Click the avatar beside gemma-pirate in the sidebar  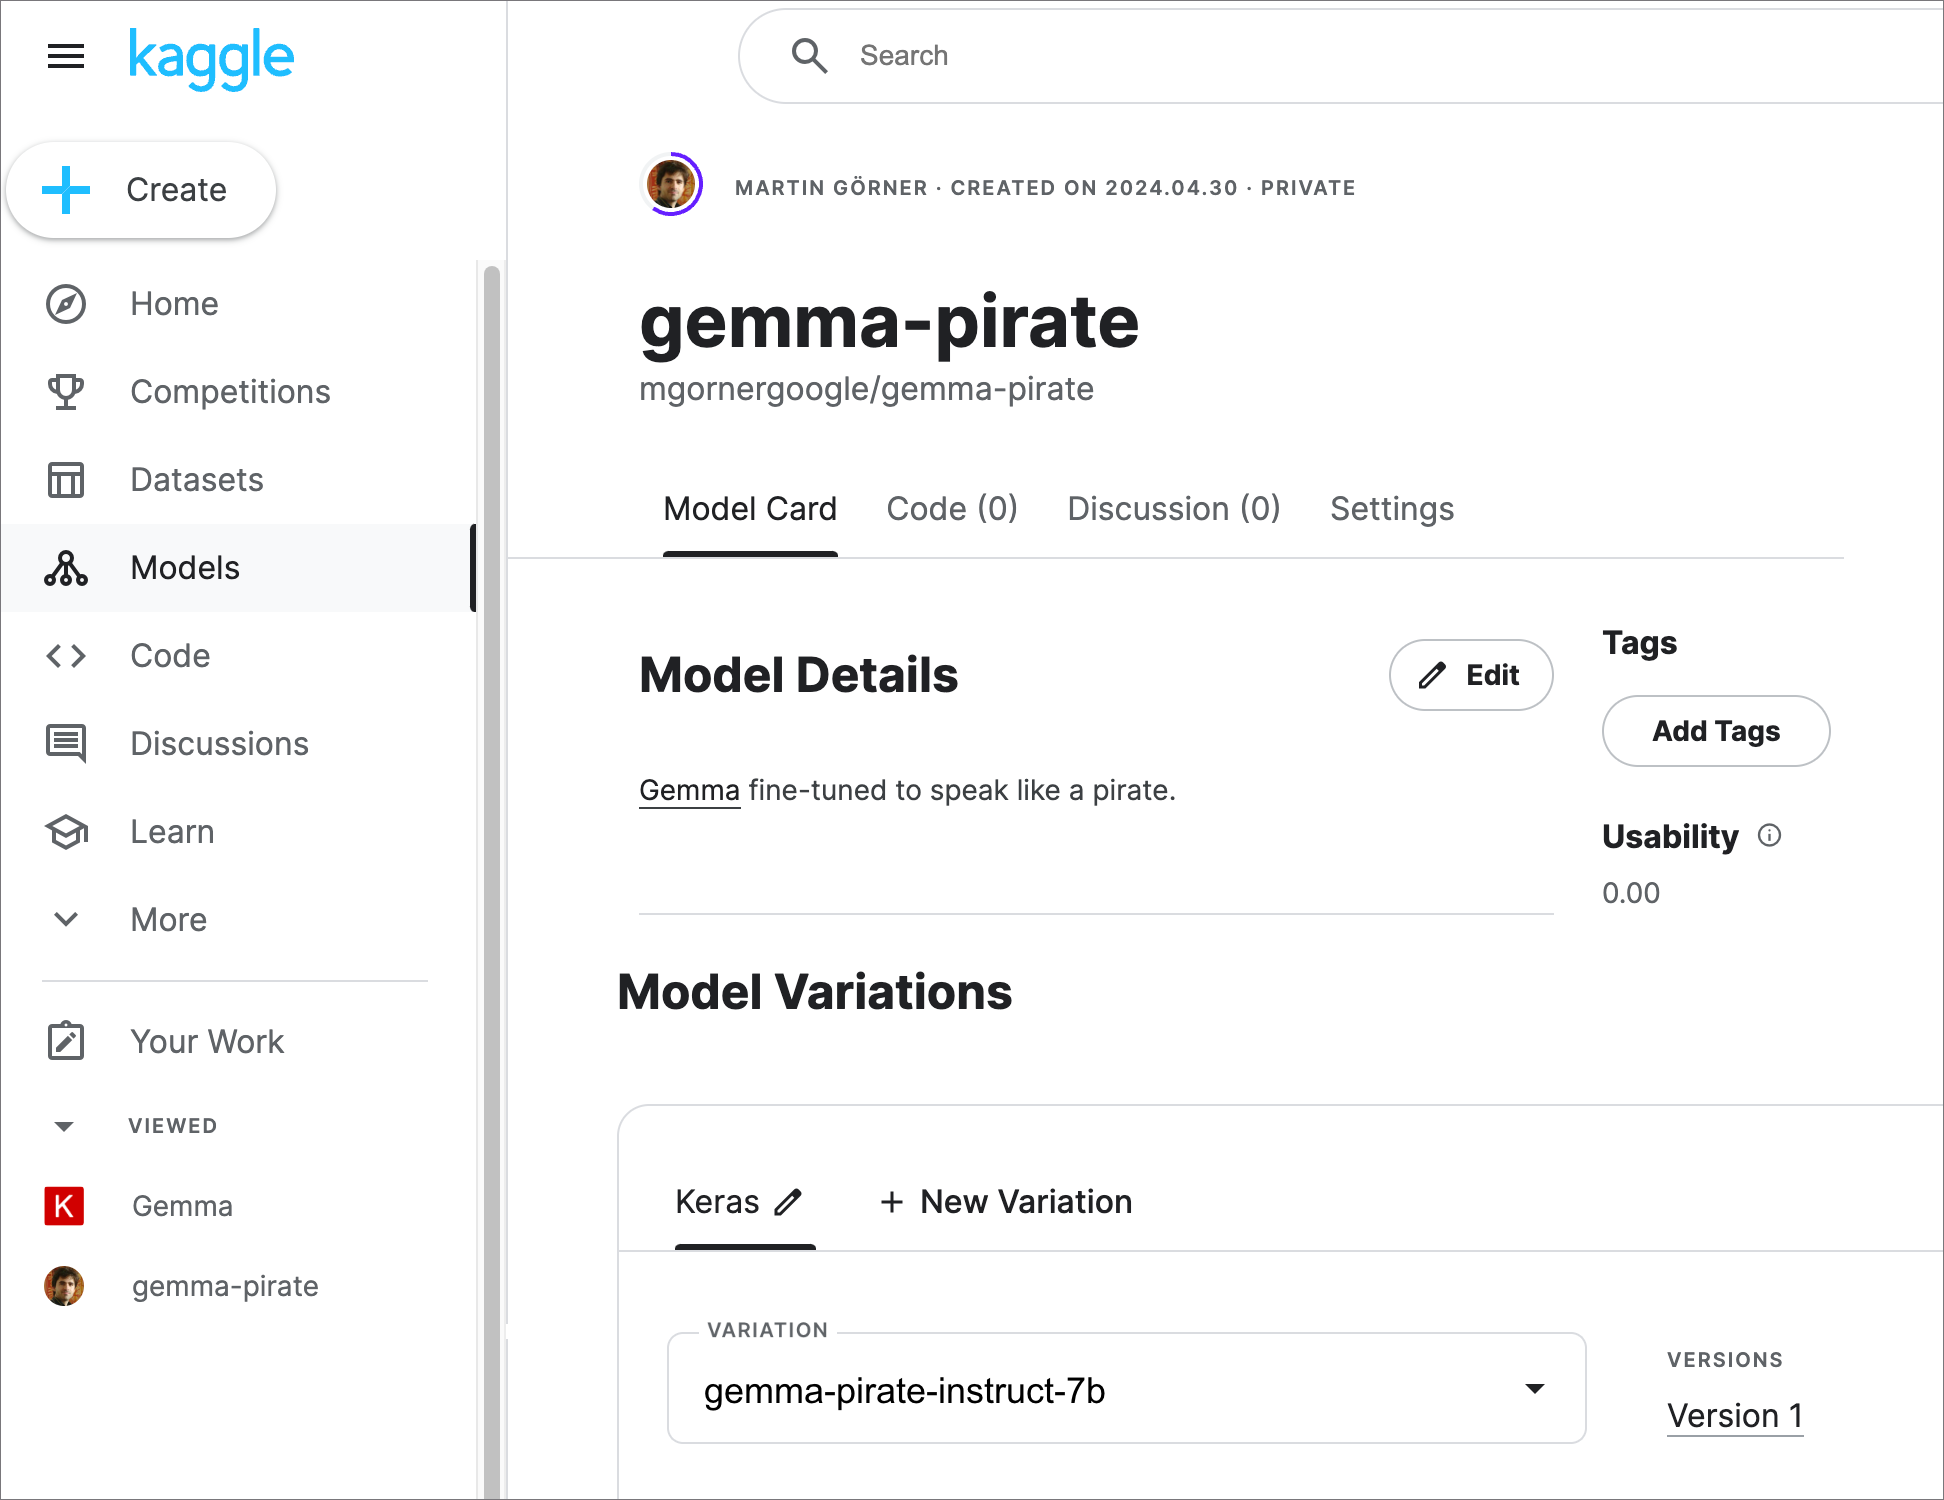click(64, 1286)
